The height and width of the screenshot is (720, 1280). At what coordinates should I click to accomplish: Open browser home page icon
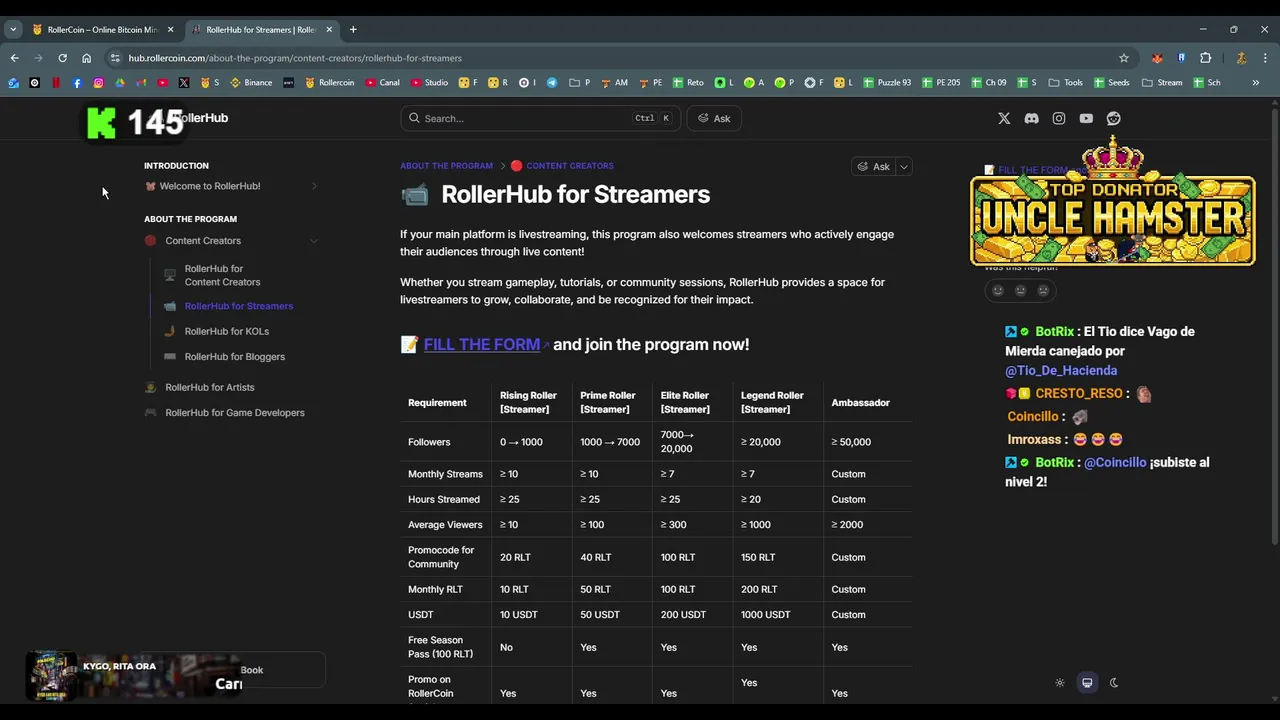(87, 58)
